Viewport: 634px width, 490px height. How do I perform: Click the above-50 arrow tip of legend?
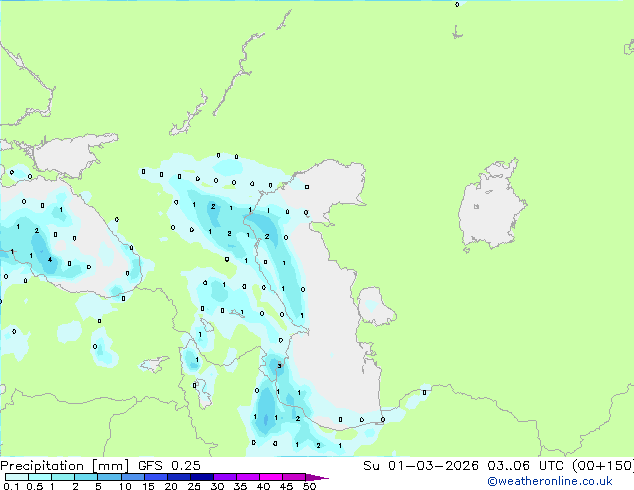click(x=317, y=477)
